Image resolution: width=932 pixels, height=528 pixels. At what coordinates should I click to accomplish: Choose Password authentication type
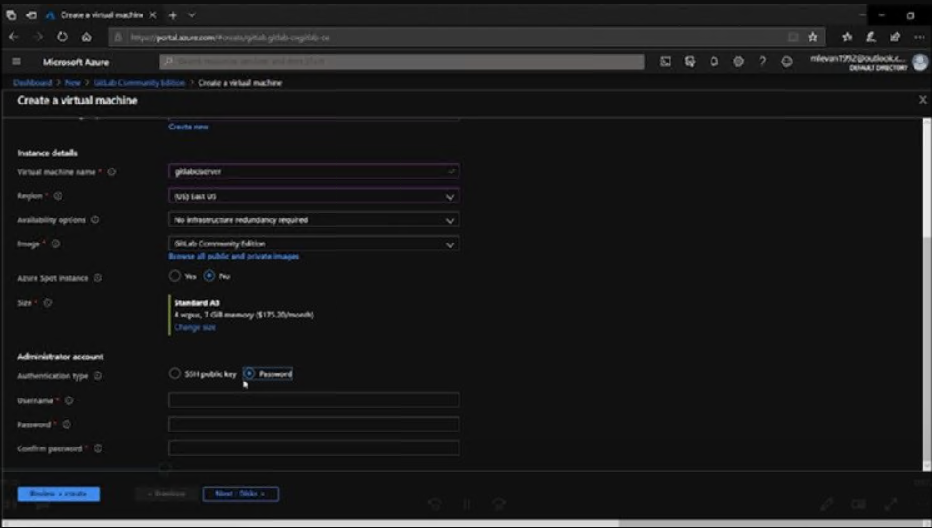(x=249, y=373)
